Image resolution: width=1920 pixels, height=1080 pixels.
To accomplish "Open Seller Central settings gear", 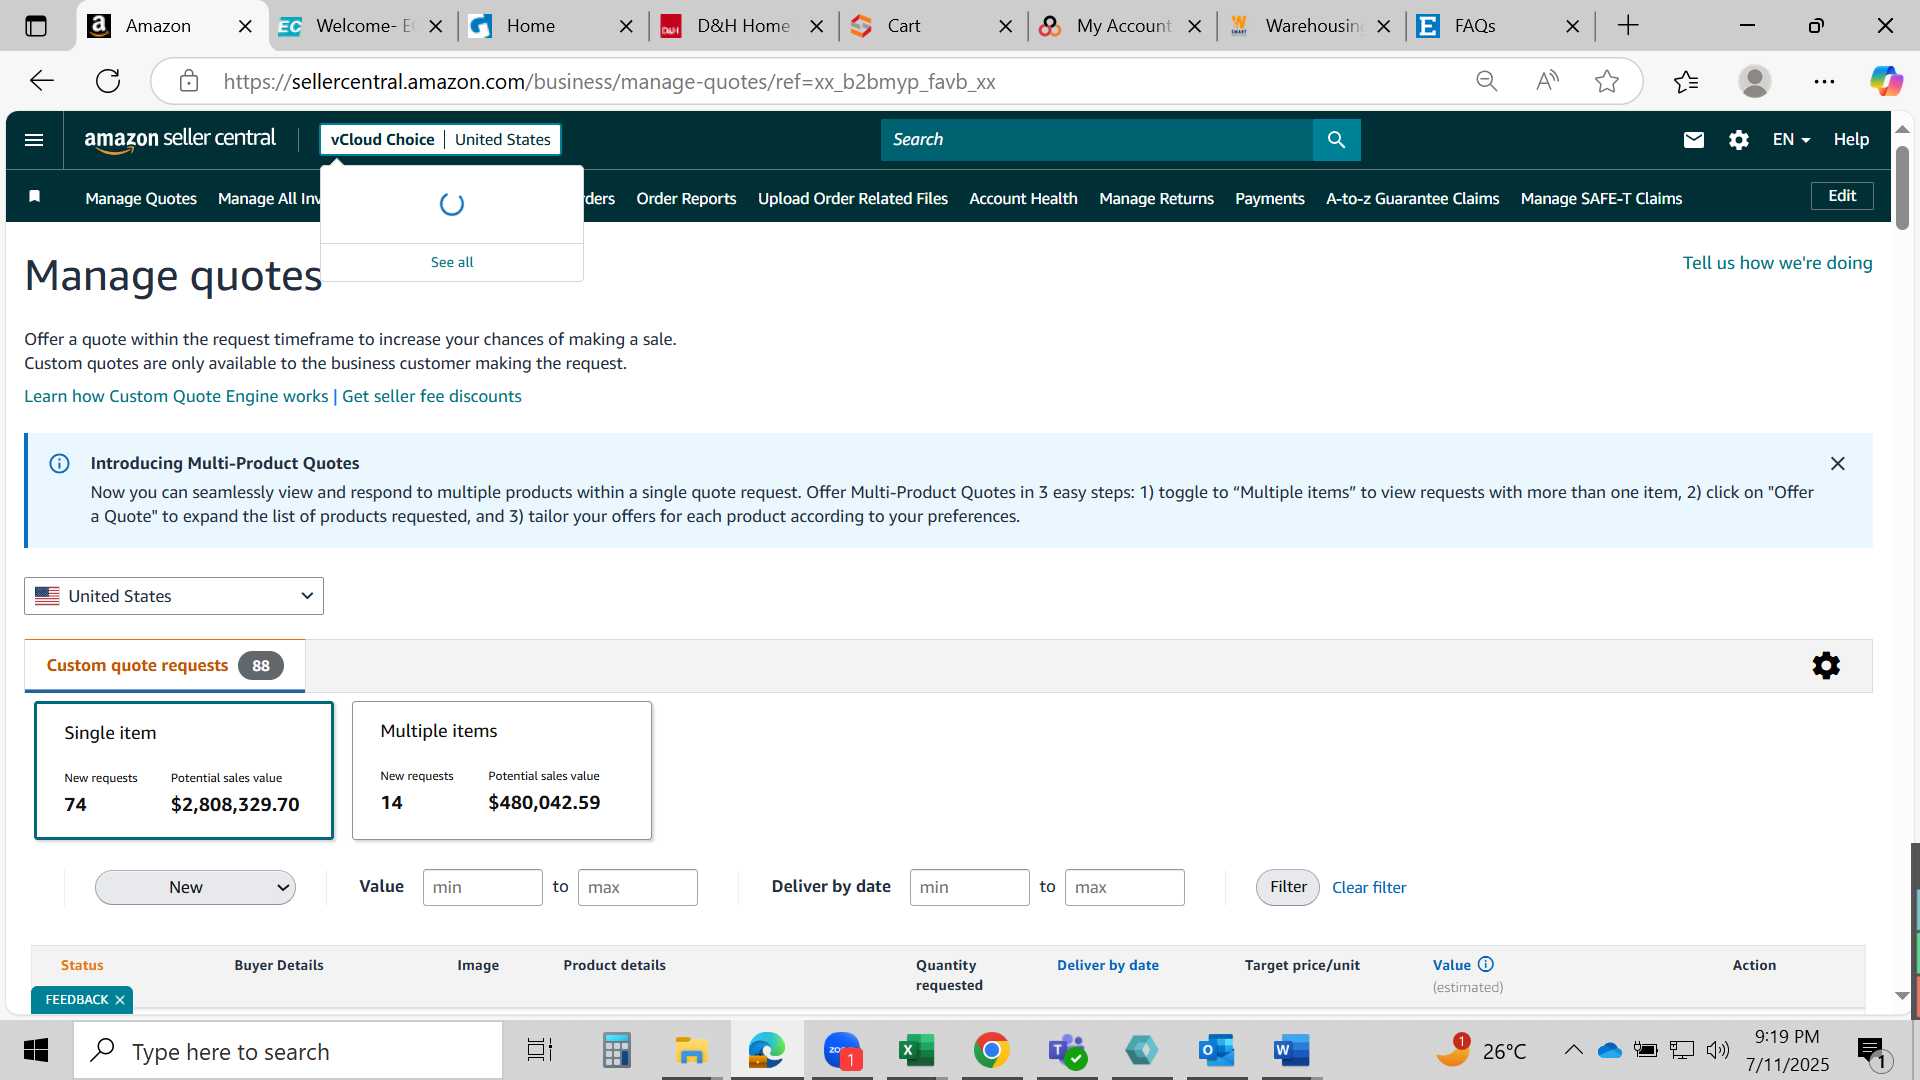I will click(x=1739, y=140).
